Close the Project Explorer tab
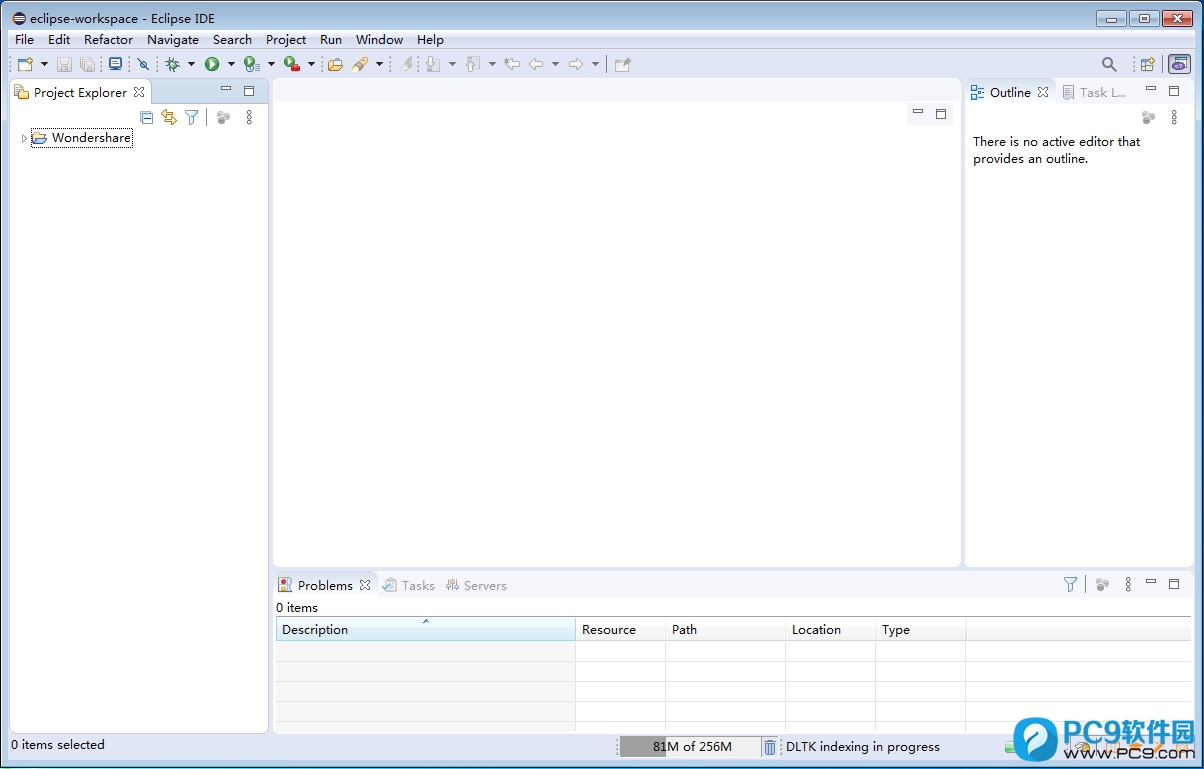 tap(139, 92)
